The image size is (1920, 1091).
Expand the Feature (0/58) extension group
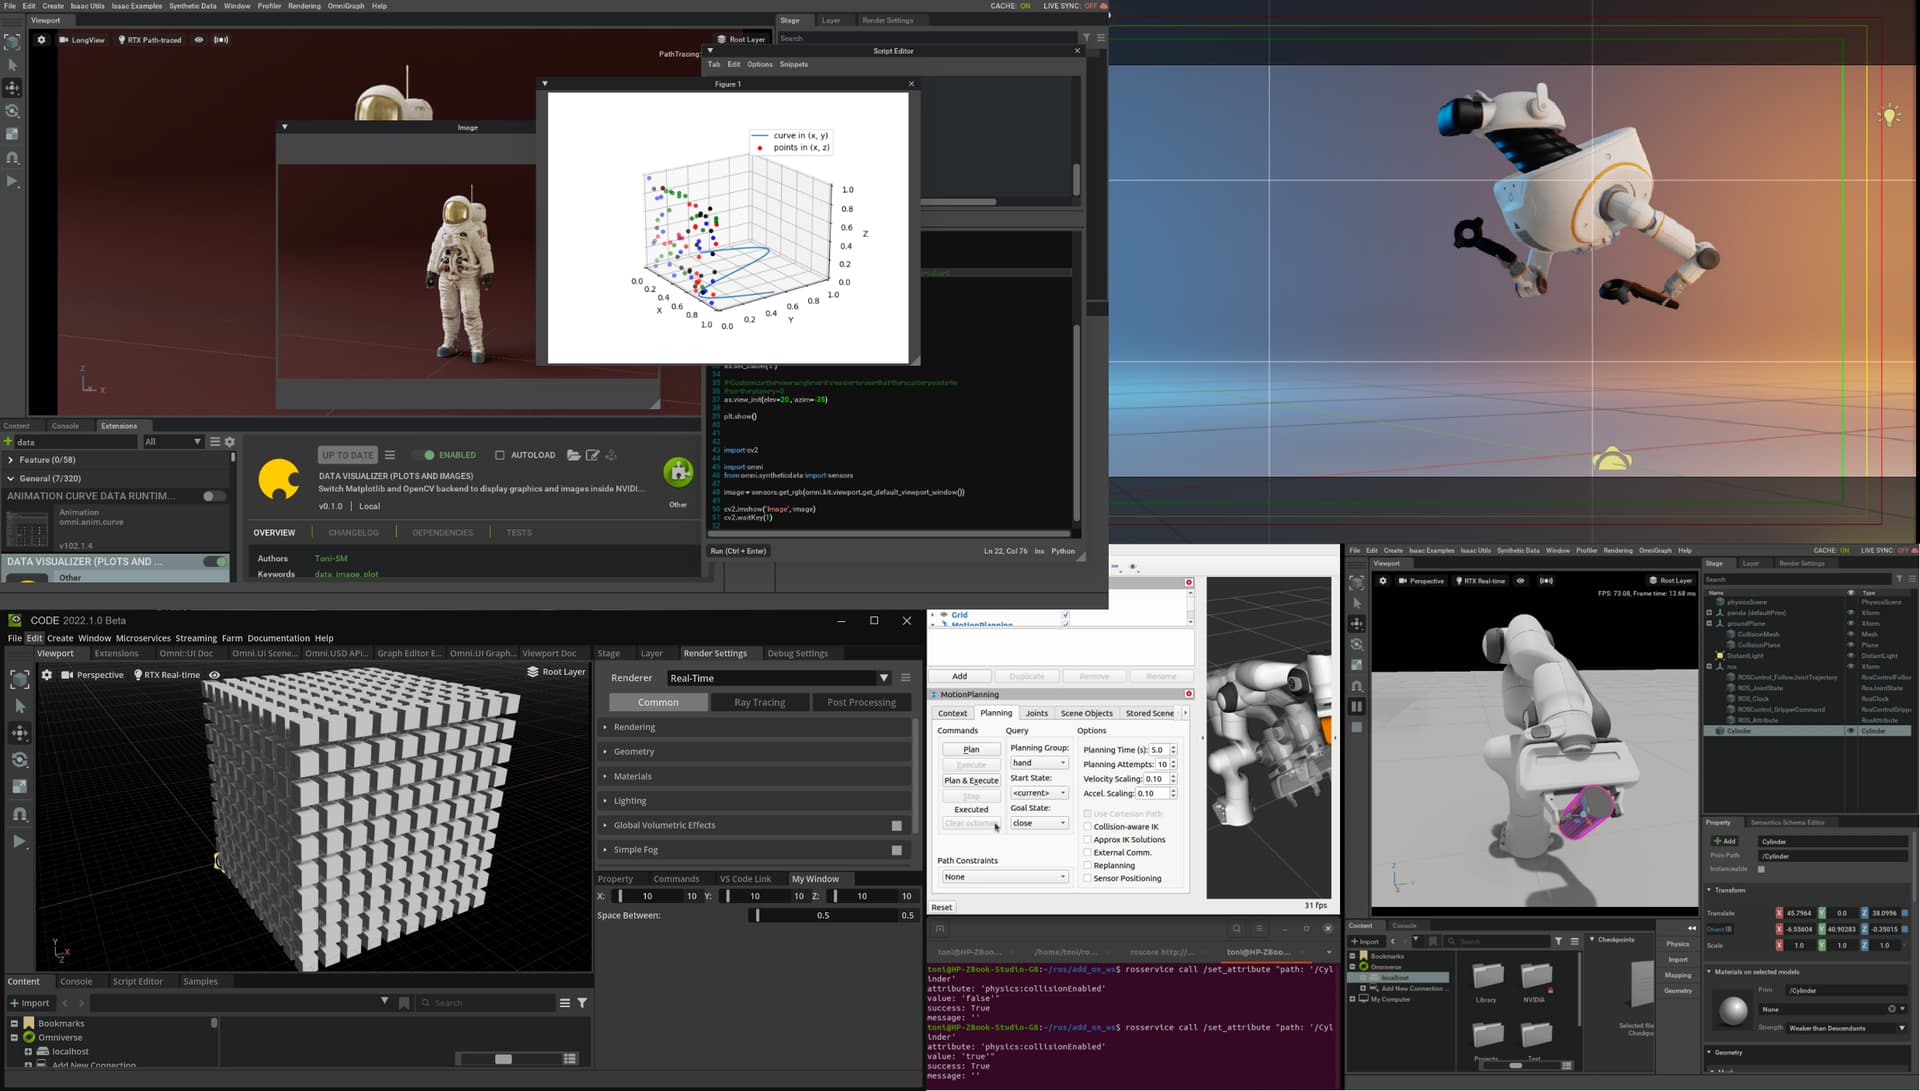coord(115,460)
